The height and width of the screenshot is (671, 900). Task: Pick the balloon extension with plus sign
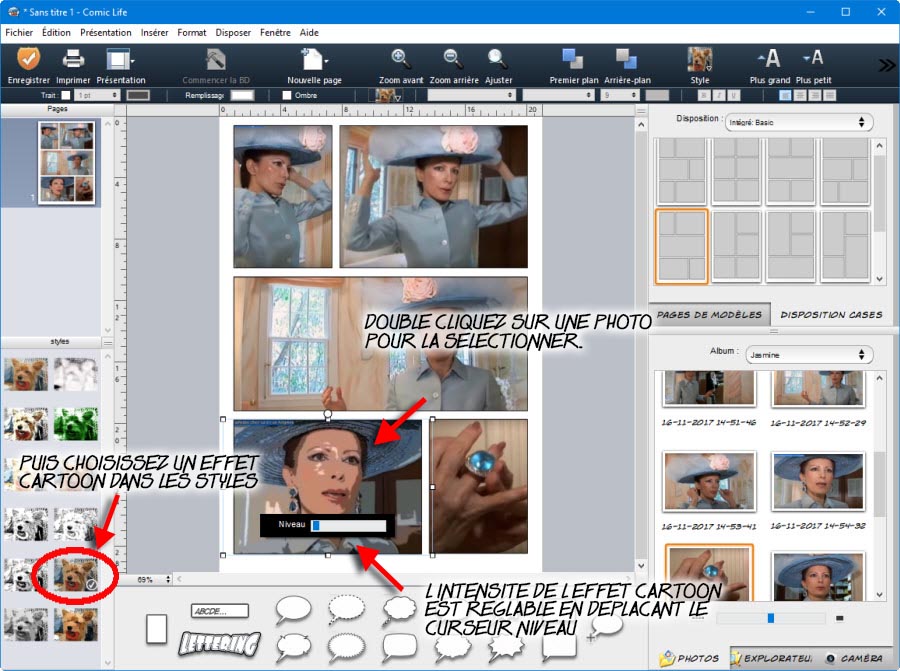[x=605, y=627]
